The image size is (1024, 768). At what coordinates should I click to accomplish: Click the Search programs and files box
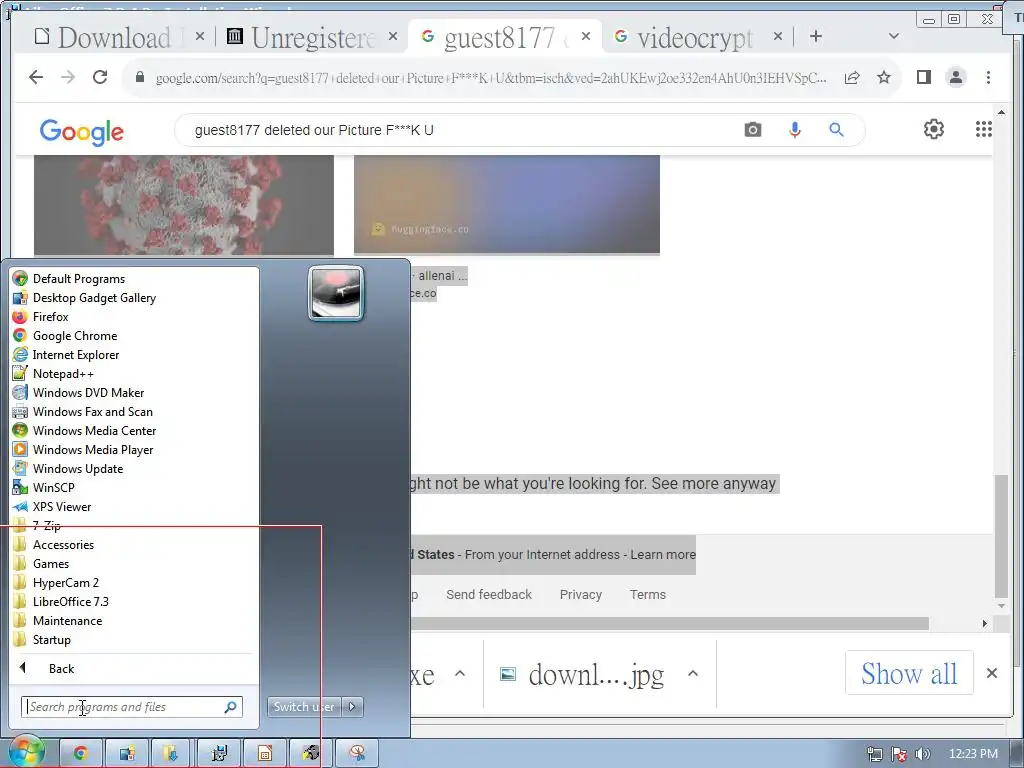(x=131, y=707)
